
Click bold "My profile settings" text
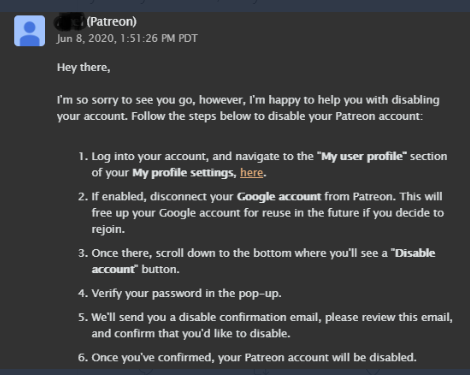(x=184, y=173)
